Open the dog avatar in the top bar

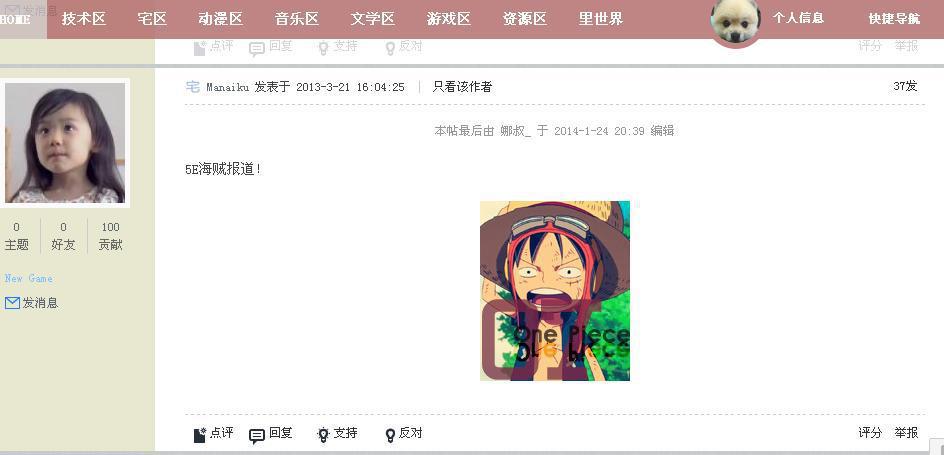[x=735, y=21]
